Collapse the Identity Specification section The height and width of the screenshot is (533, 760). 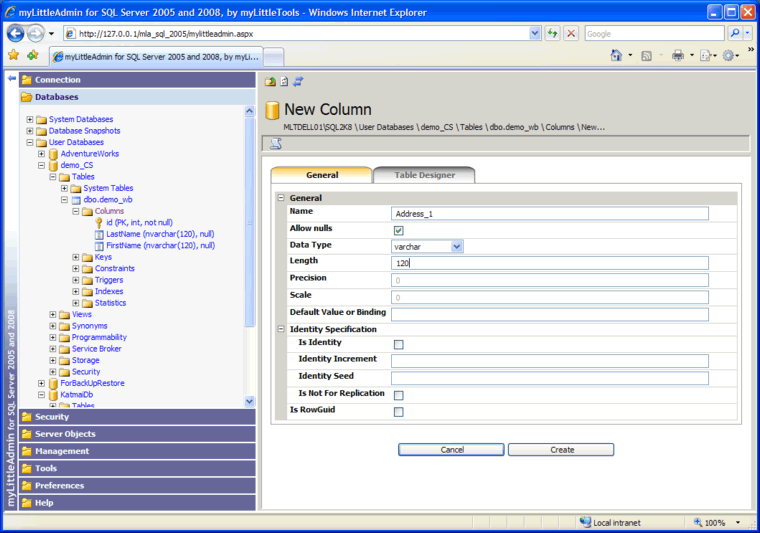point(281,329)
